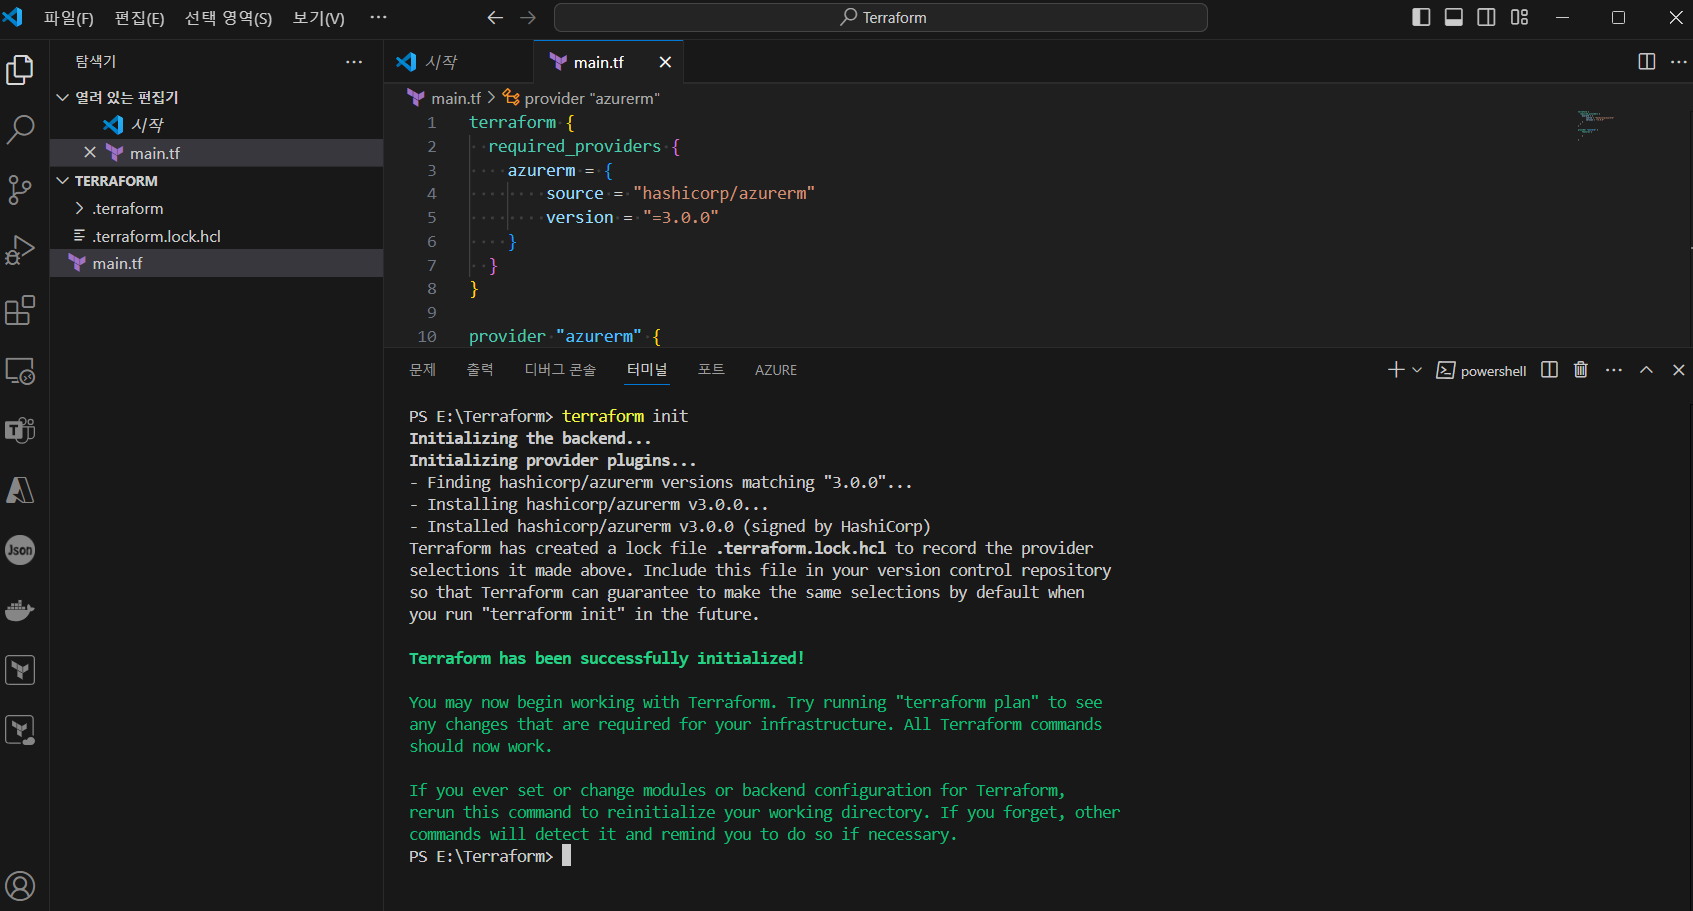Maximize the panel size with chevron
1693x911 pixels.
[x=1646, y=370]
